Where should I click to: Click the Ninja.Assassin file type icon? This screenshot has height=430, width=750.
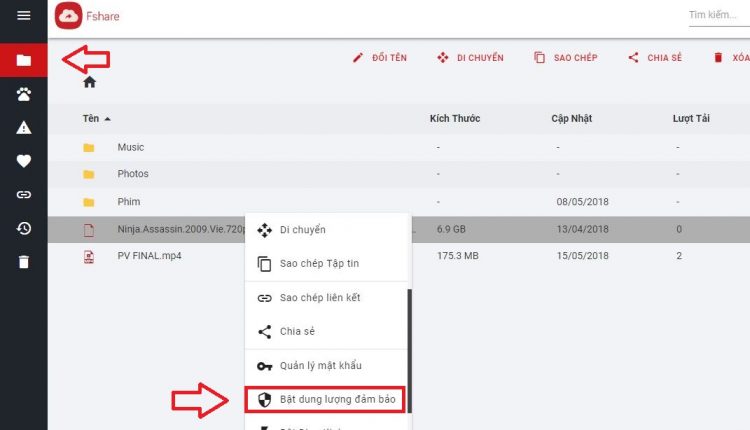tap(88, 230)
